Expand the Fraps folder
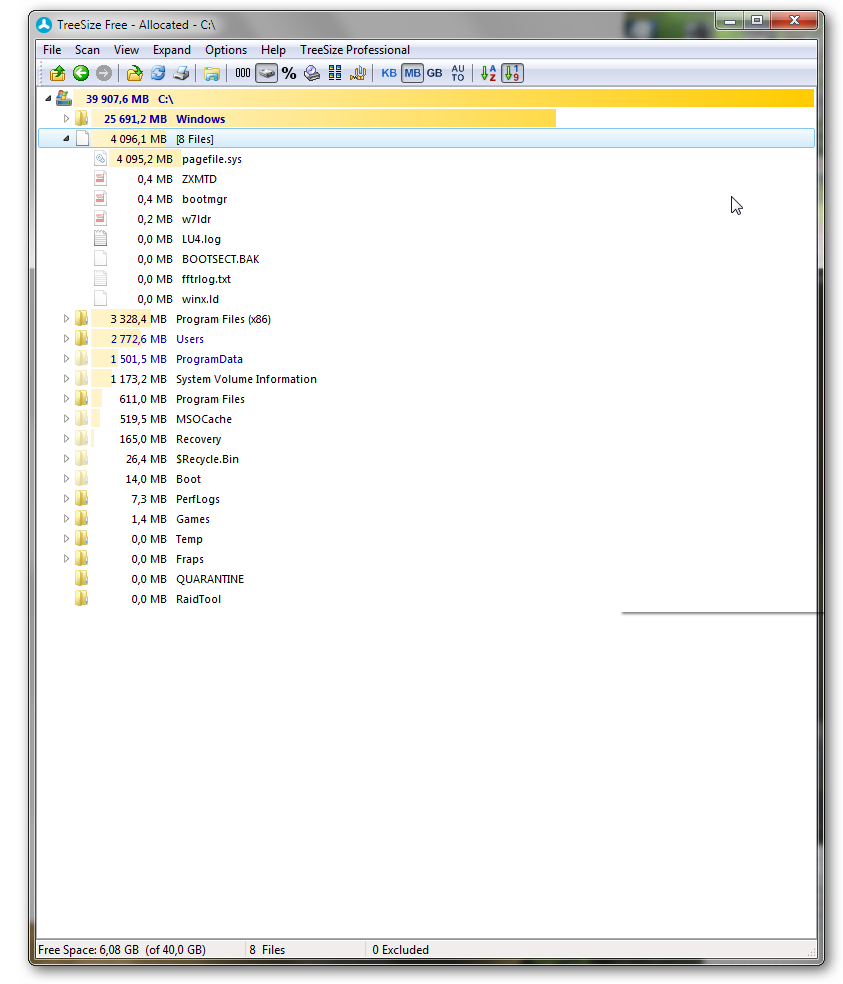843x984 pixels. (x=66, y=559)
